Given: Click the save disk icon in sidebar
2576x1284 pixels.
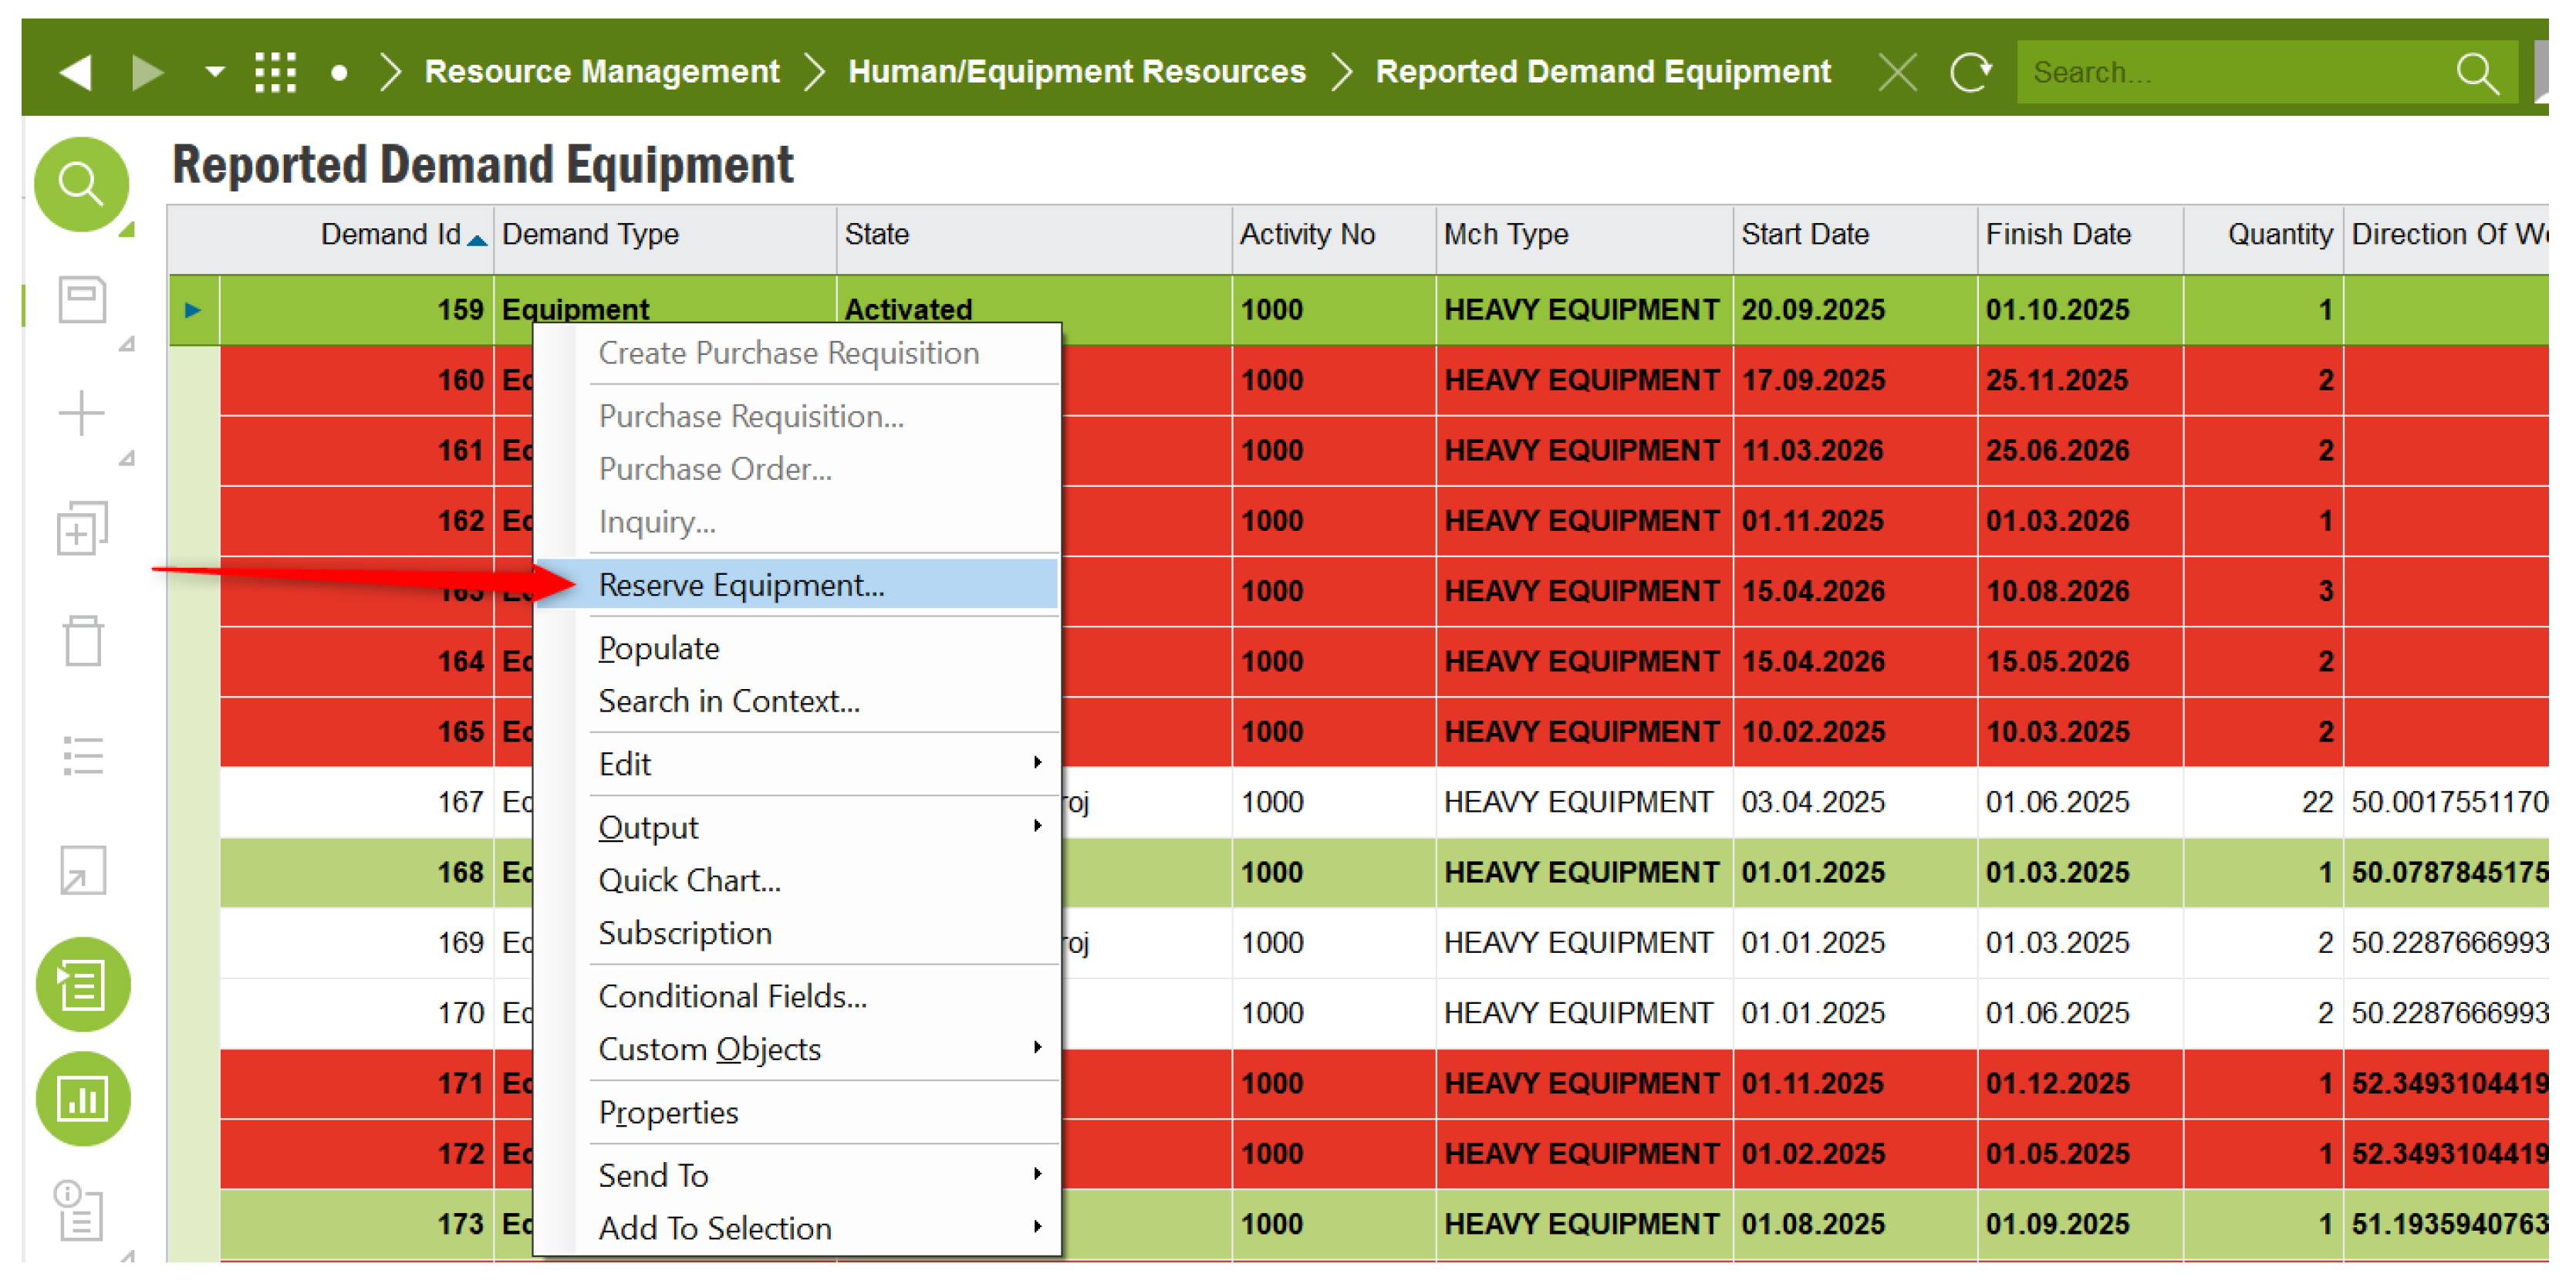Looking at the screenshot, I should pos(82,299).
